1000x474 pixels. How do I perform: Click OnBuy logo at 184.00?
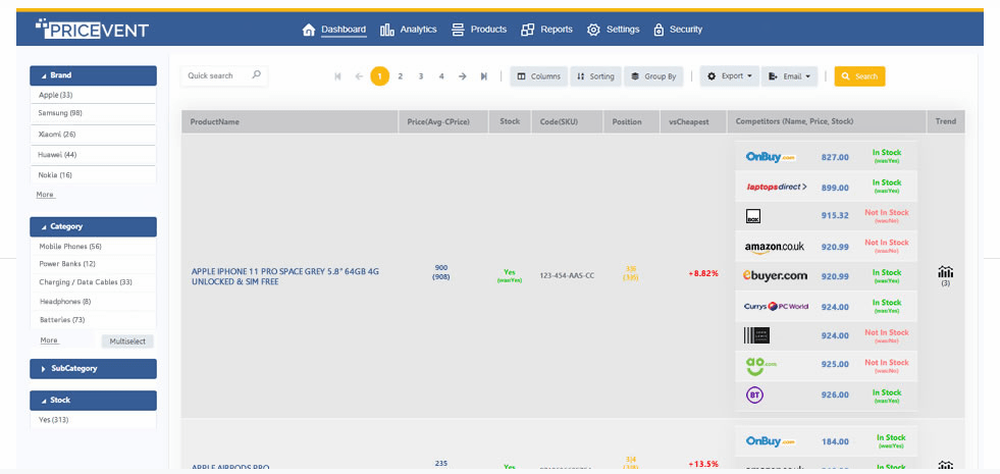pos(770,441)
